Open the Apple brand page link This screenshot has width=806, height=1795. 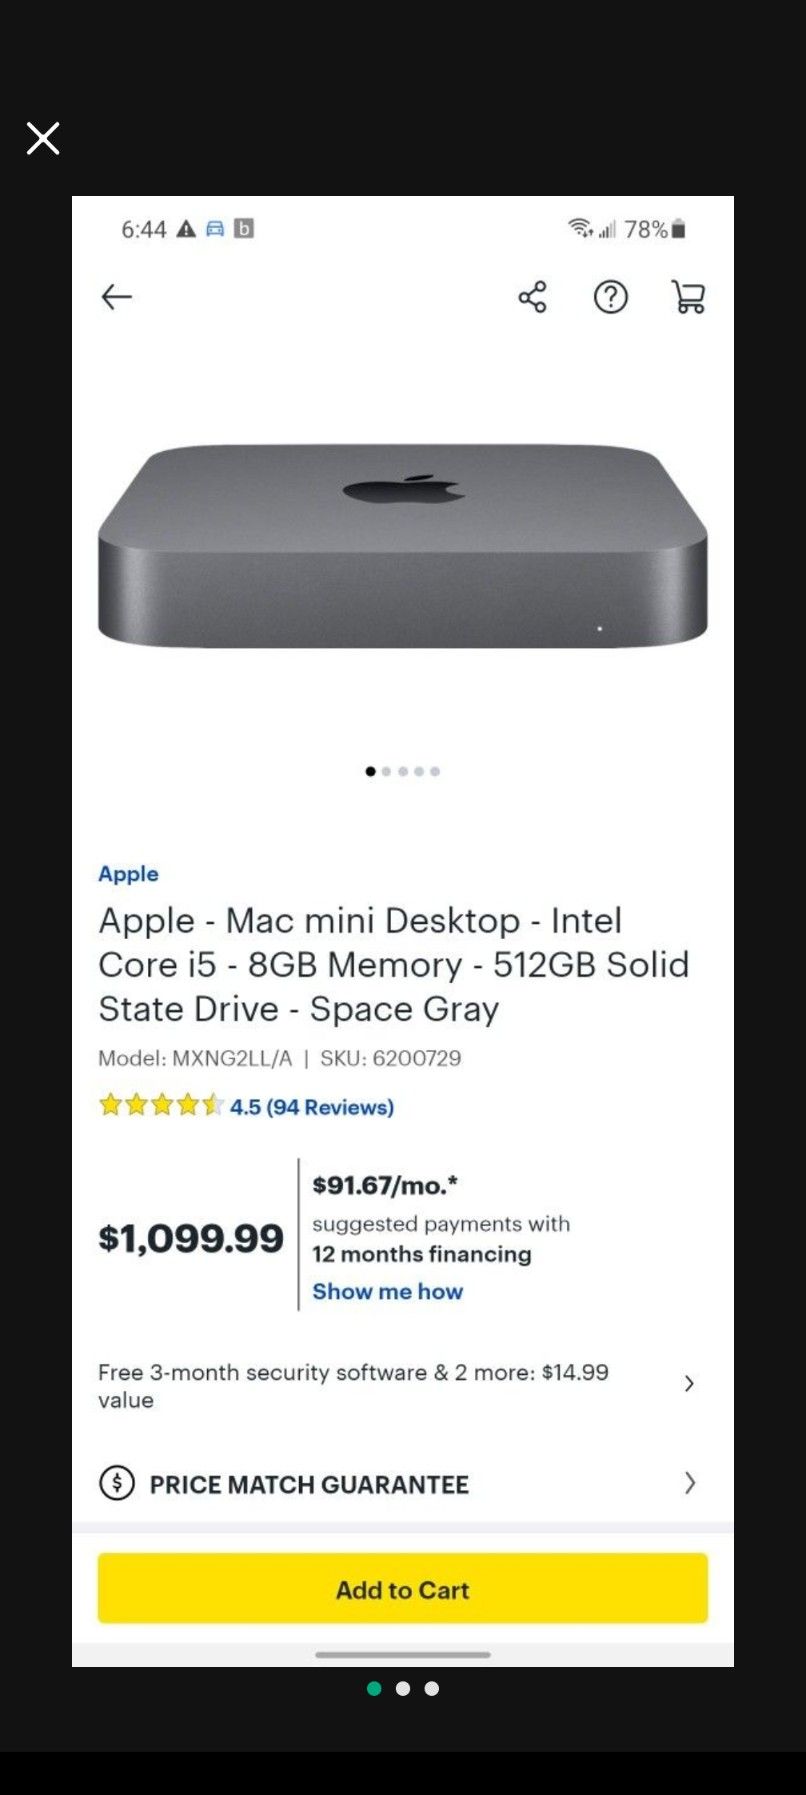[128, 873]
